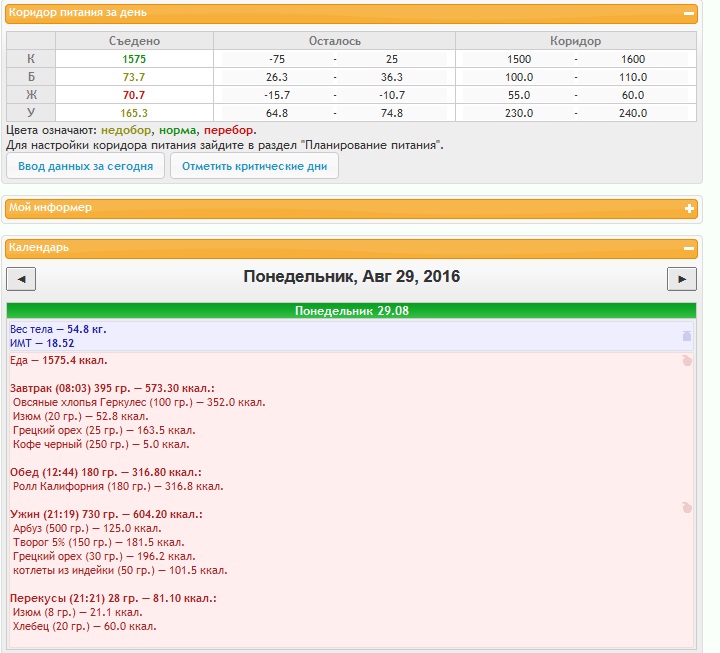
Task: Collapse the 'Коридор питания за день' panel
Action: pyautogui.click(x=688, y=13)
